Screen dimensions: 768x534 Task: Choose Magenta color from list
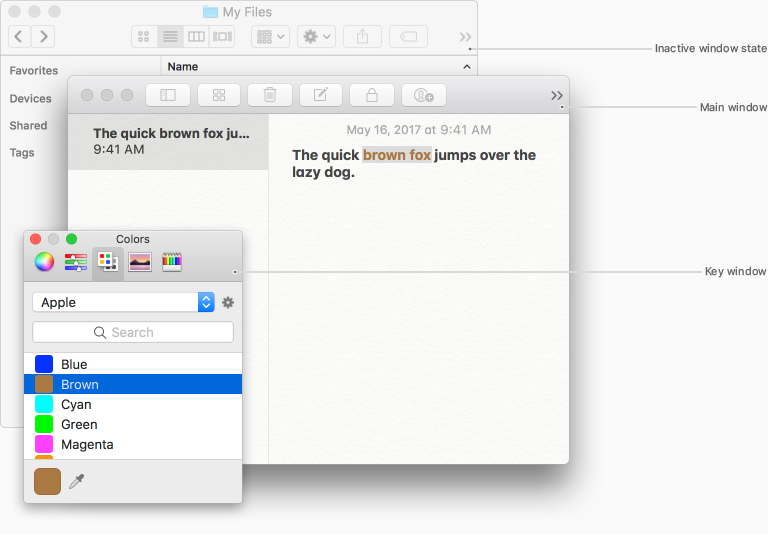point(133,444)
